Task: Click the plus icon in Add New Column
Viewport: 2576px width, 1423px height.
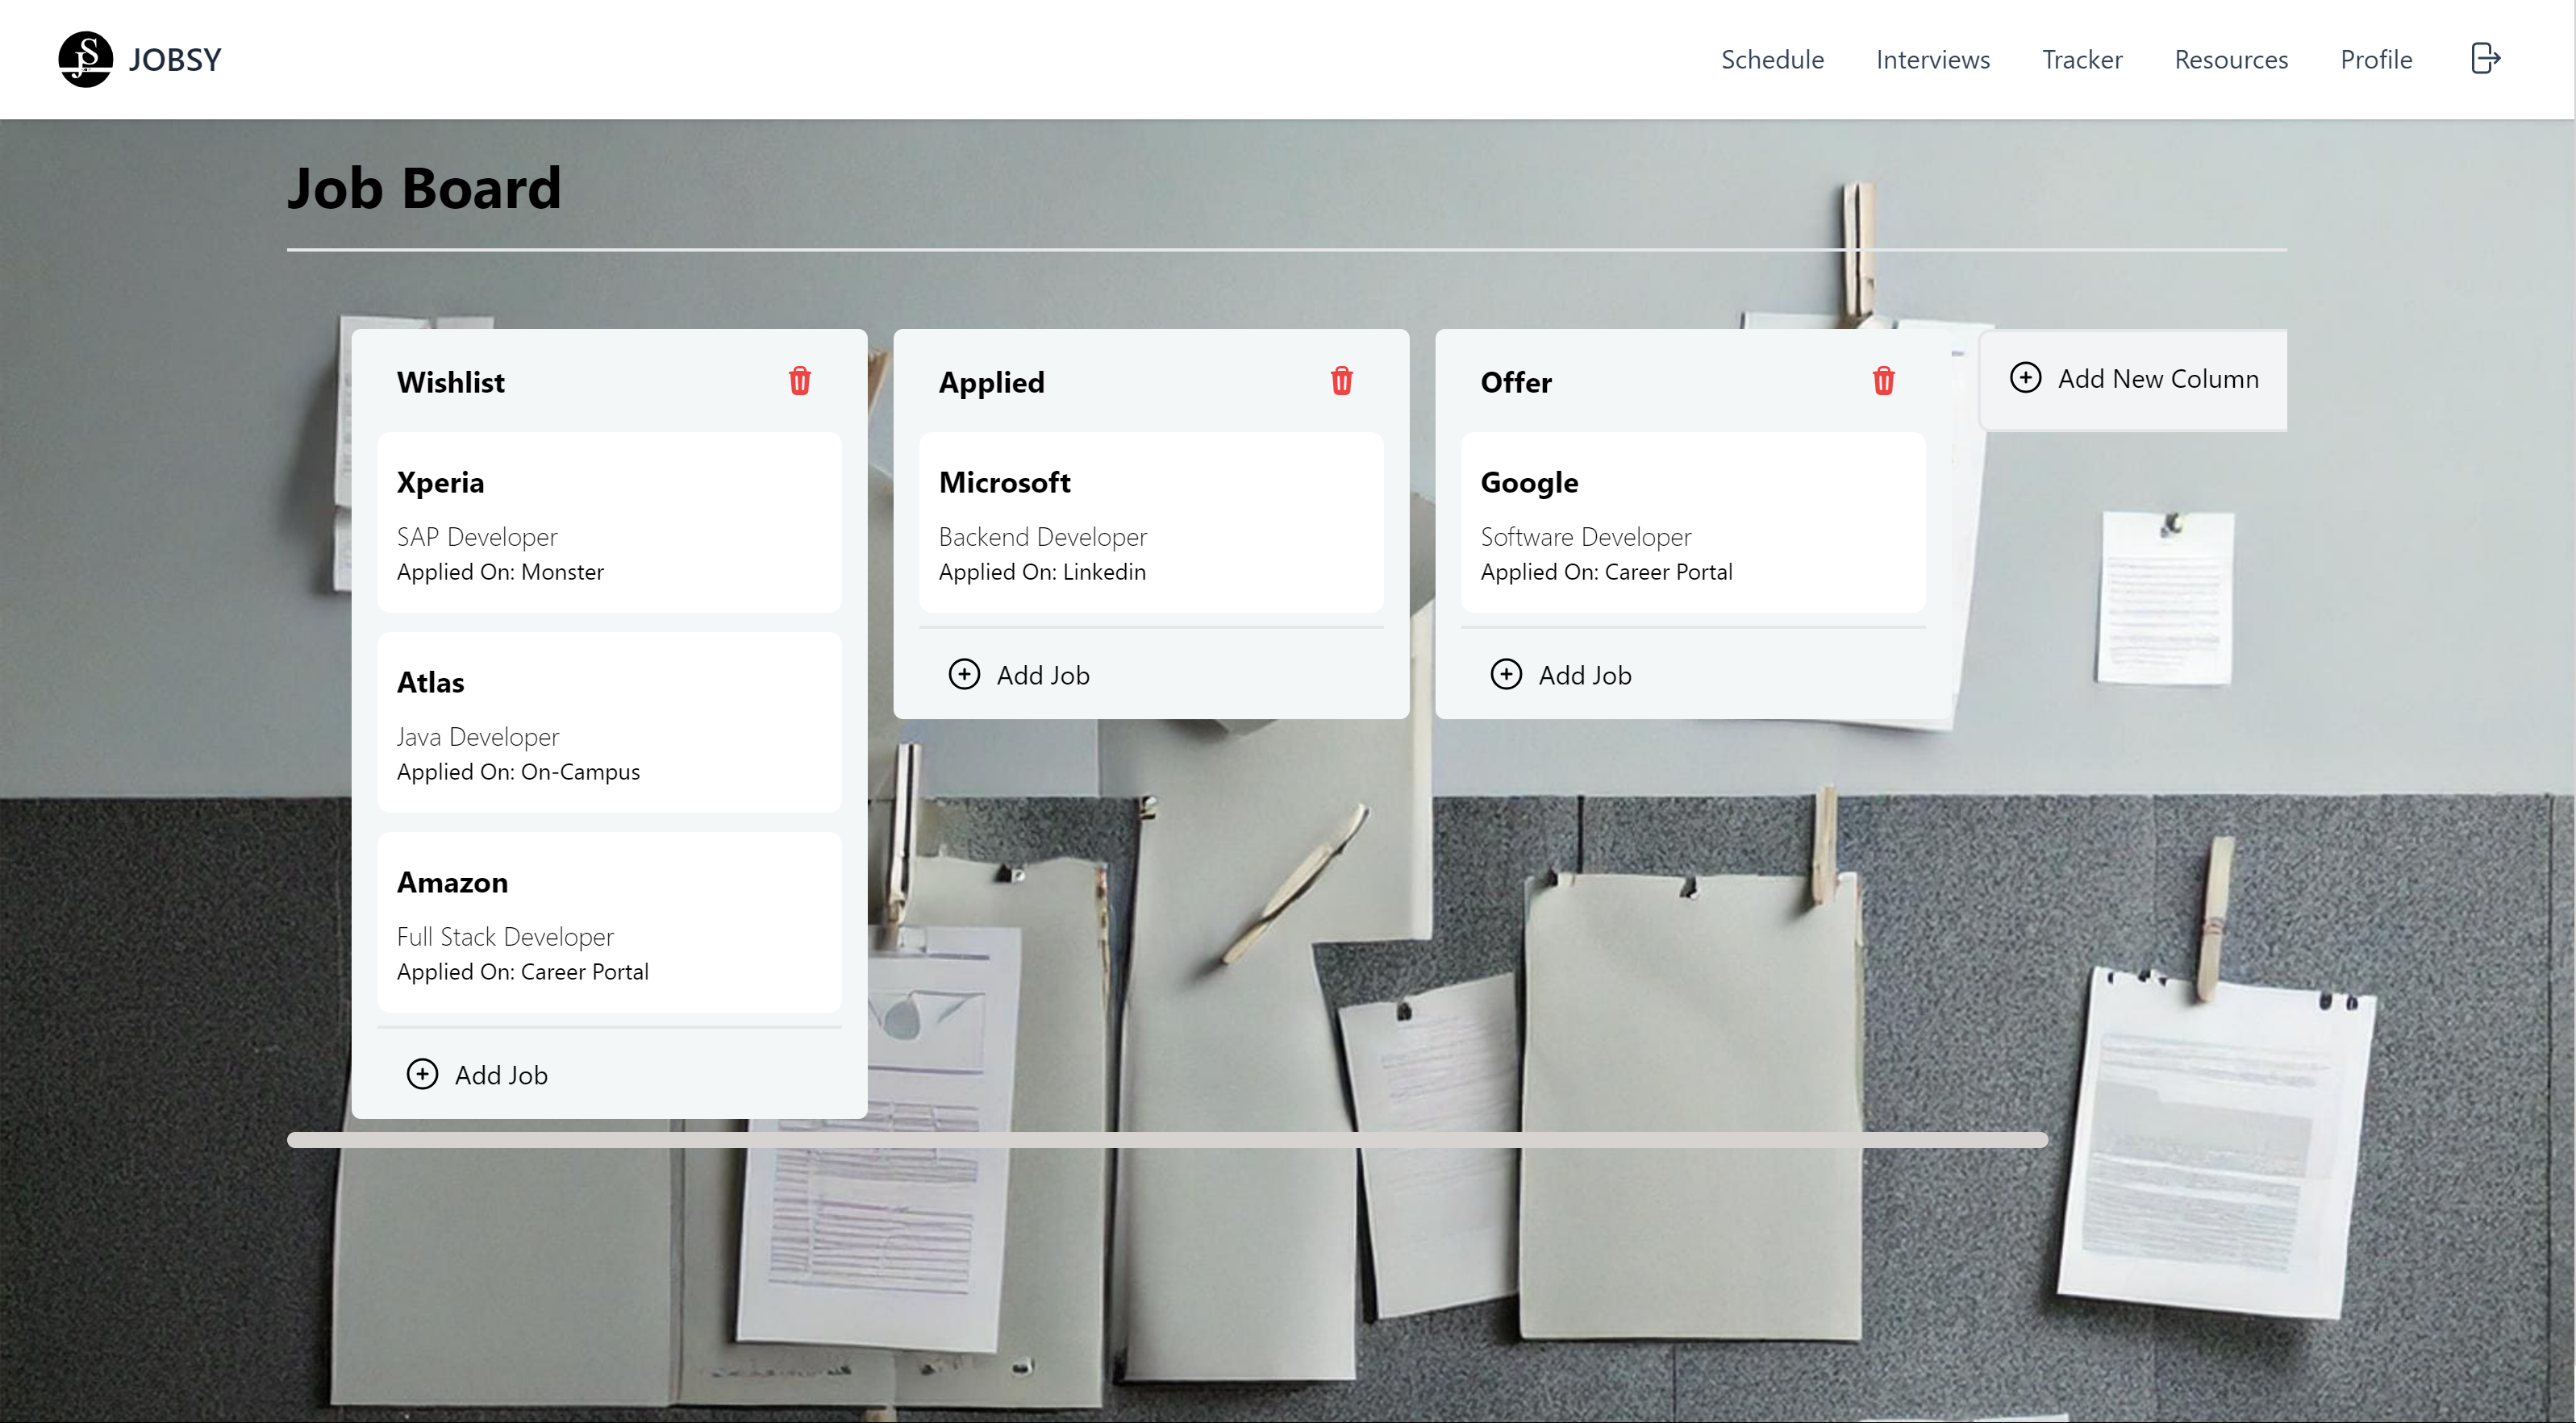Action: 2027,378
